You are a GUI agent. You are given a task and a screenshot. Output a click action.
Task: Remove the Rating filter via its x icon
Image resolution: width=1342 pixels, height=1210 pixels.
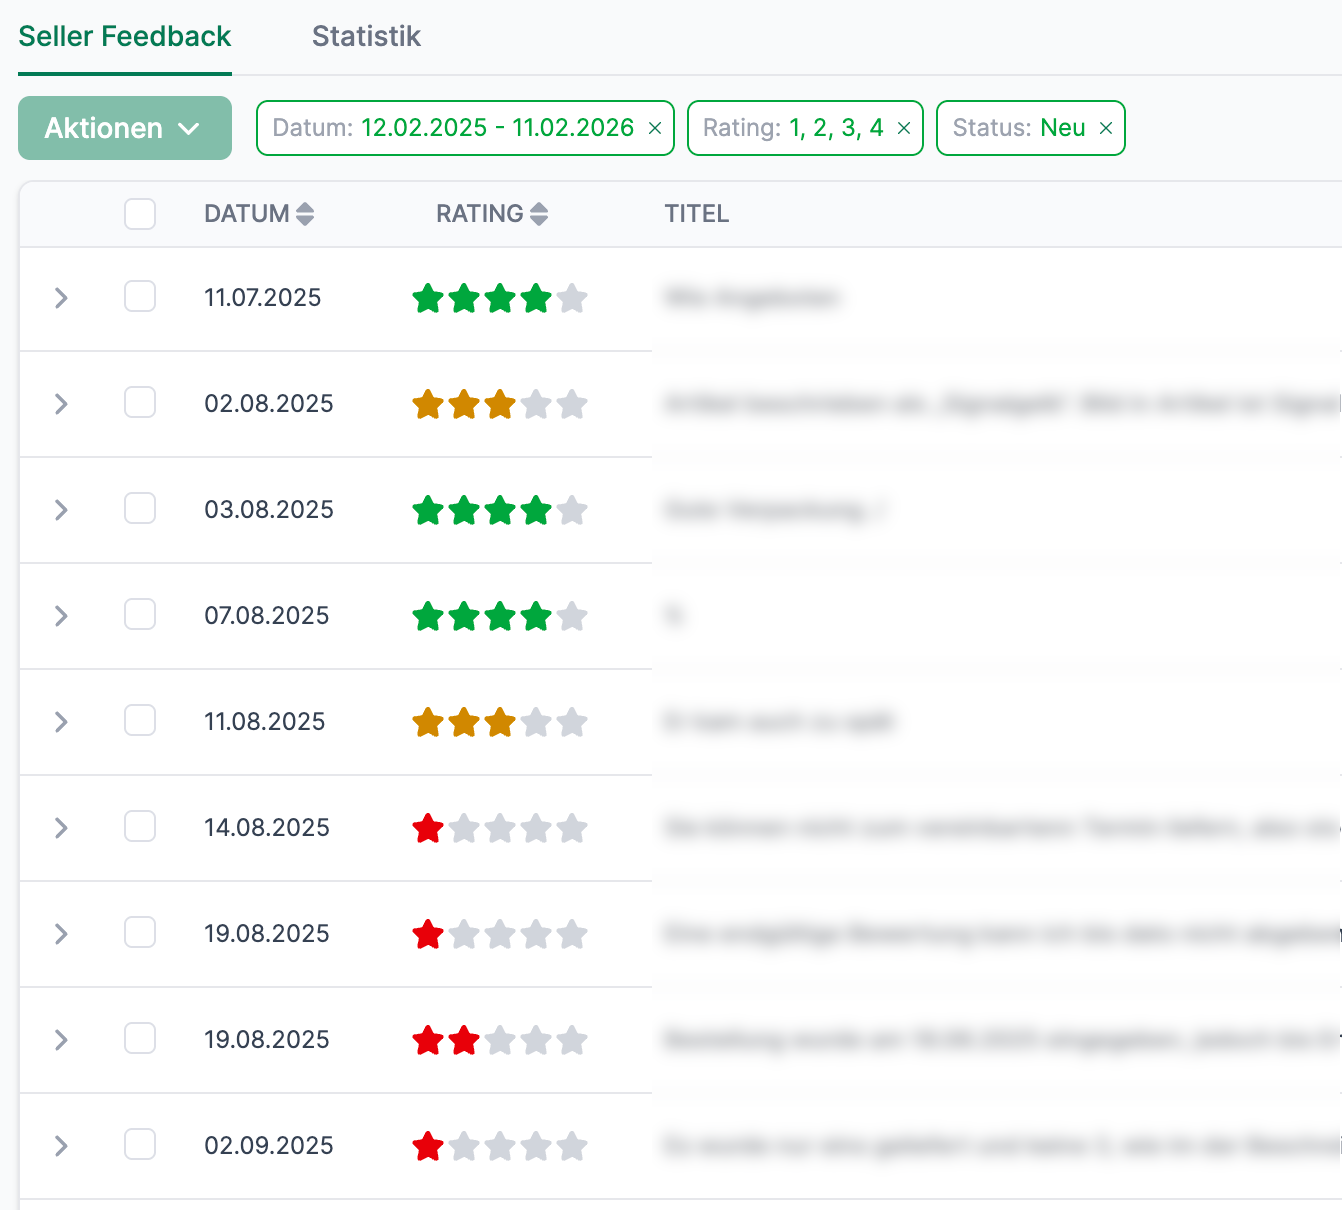[904, 129]
